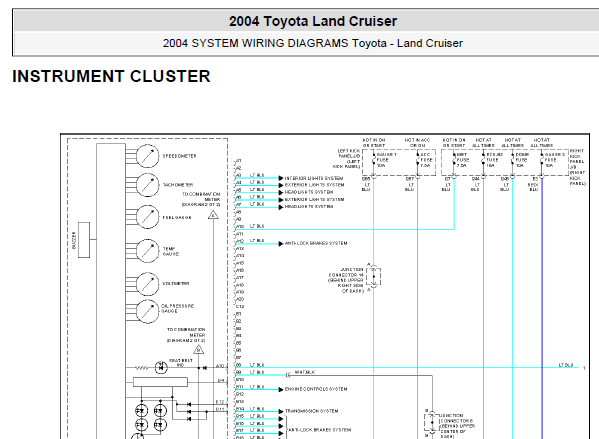Click the "TRANSMISSION SYSTEM" reference
The image size is (599, 439).
311,411
